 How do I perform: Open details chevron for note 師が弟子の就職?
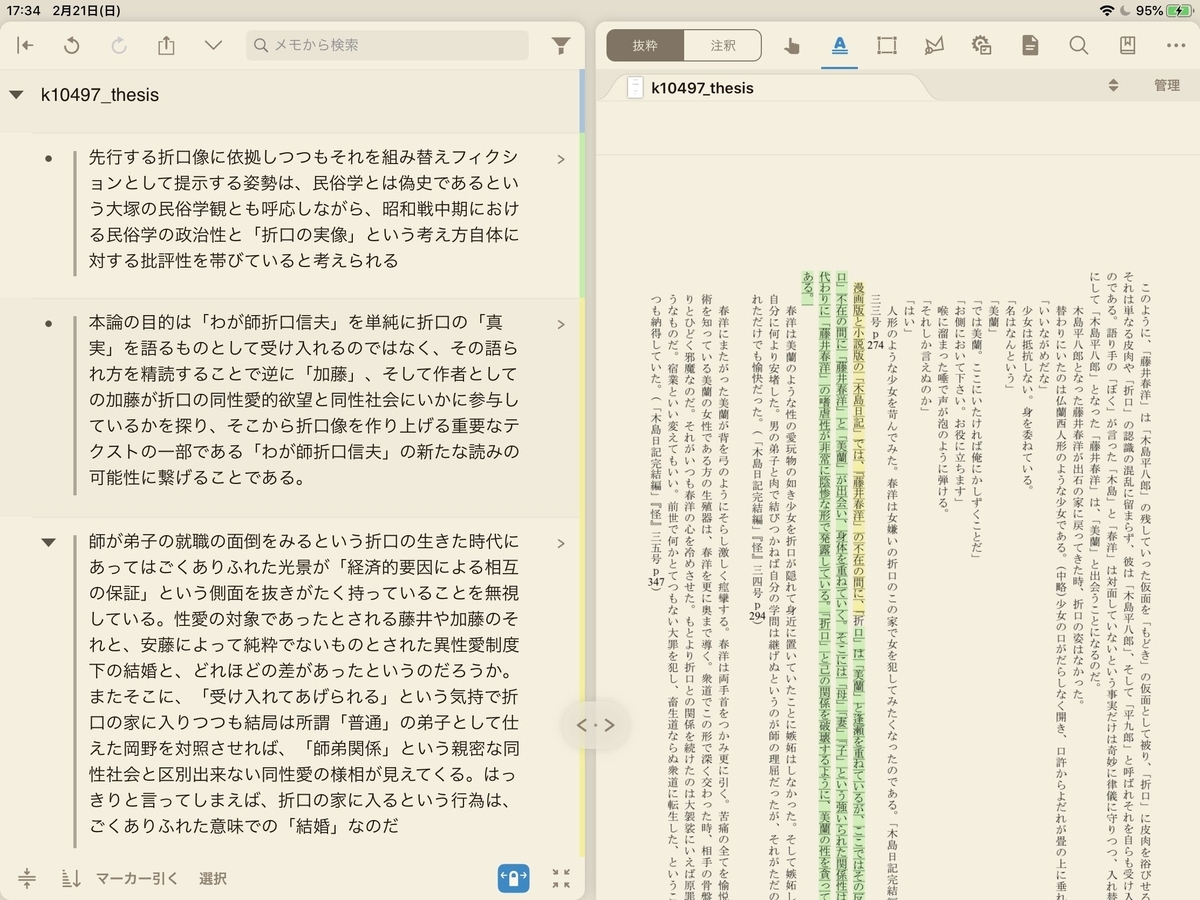[561, 543]
